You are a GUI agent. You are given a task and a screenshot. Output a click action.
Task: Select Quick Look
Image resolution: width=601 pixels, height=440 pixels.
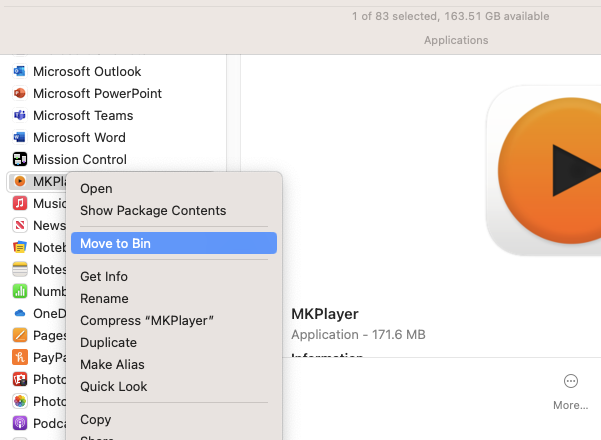pos(174,386)
